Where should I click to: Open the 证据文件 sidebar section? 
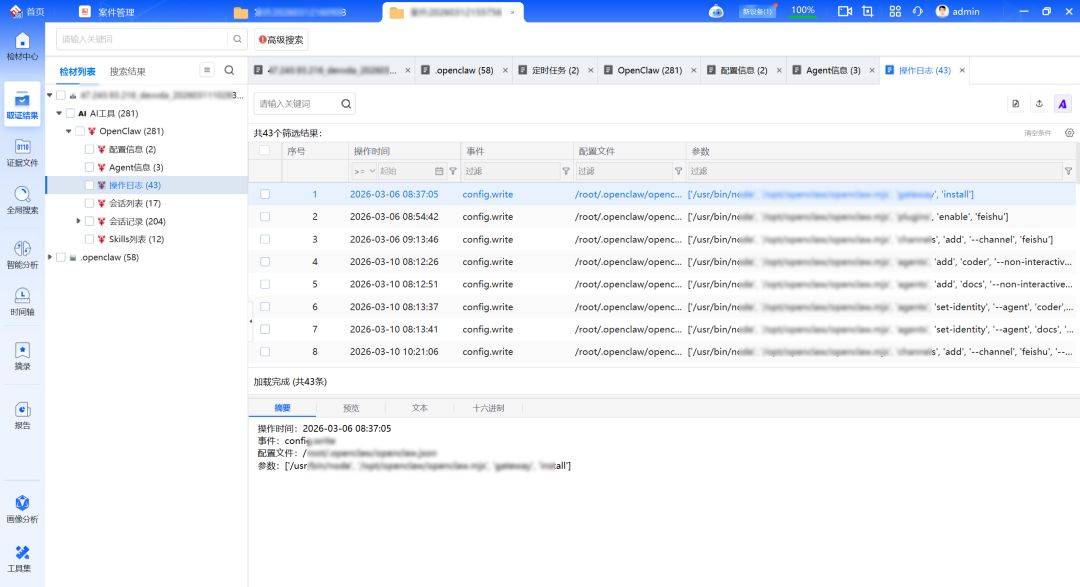22,152
